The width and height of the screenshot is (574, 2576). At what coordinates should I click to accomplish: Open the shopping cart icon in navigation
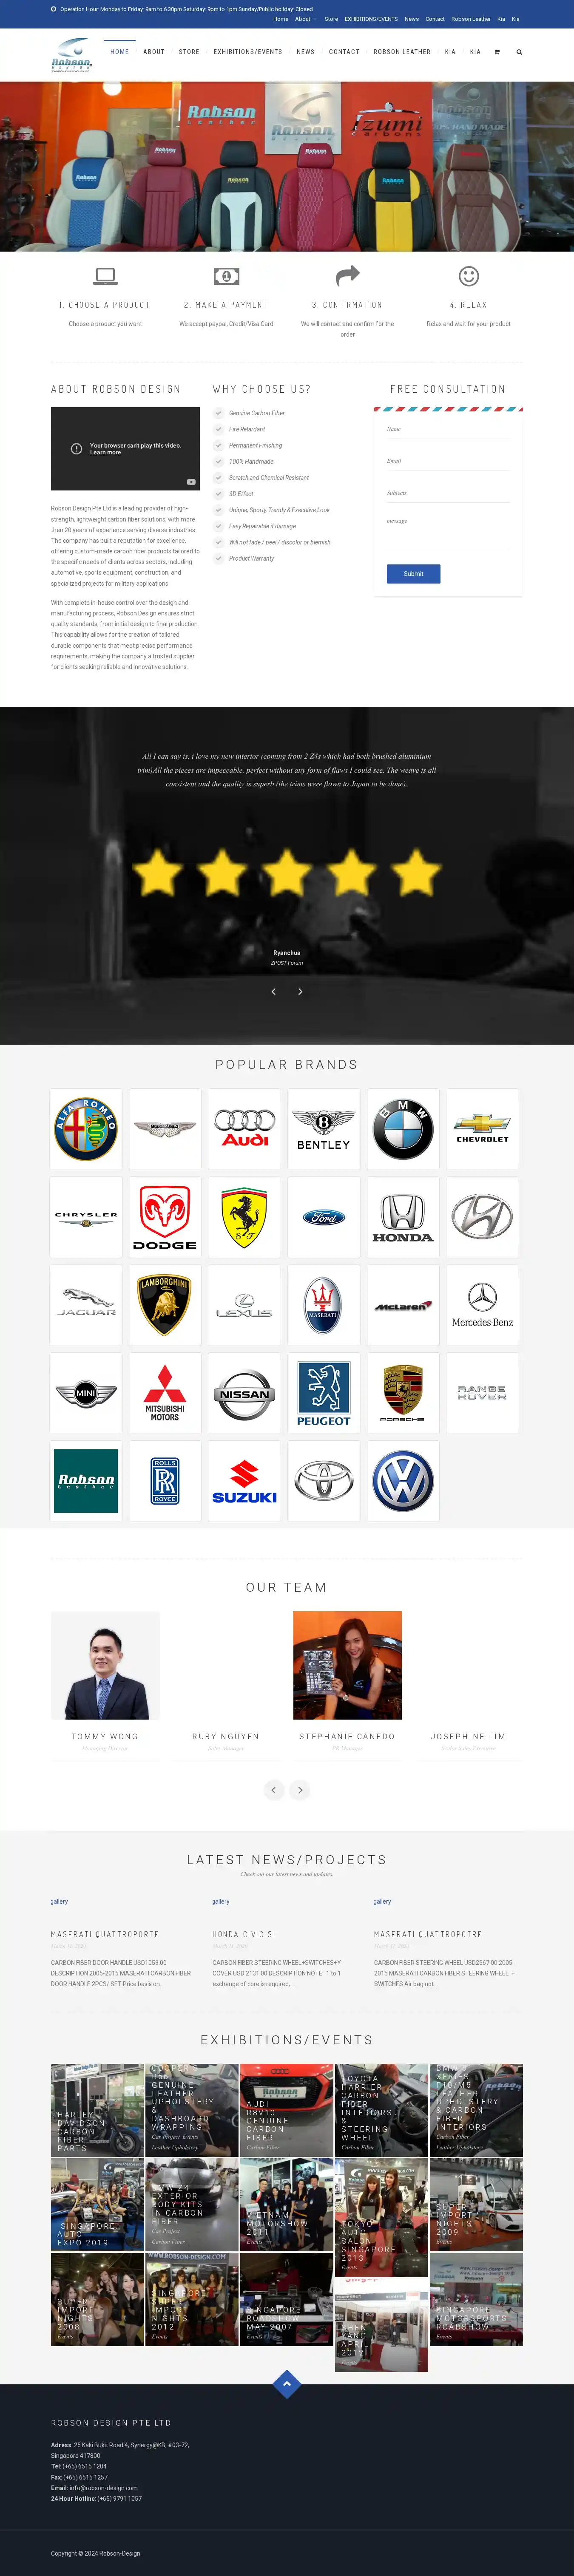[x=497, y=52]
